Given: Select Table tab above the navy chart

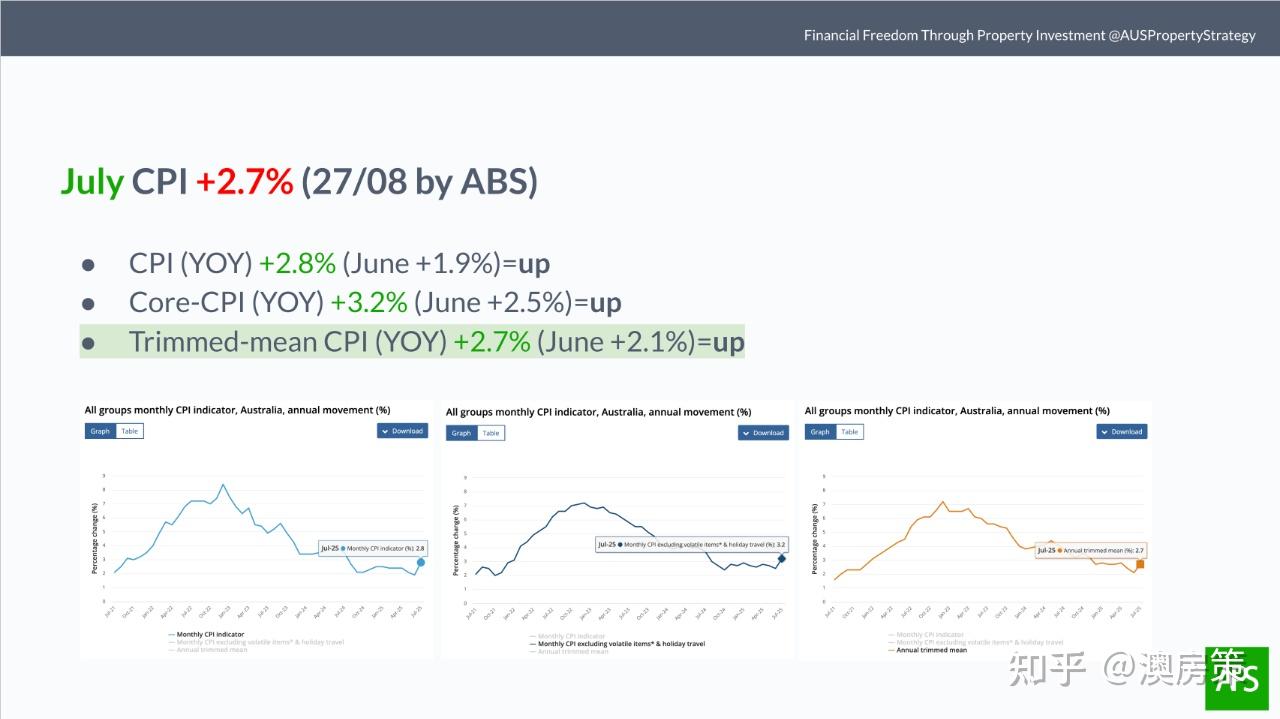Looking at the screenshot, I should pyautogui.click(x=490, y=433).
